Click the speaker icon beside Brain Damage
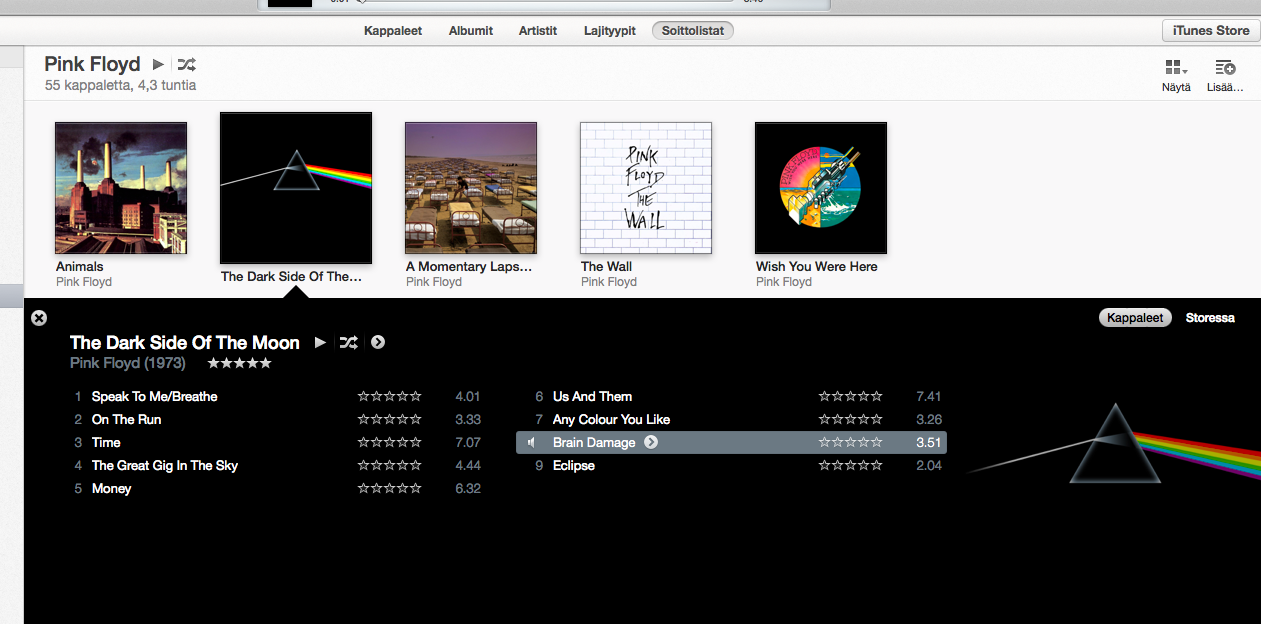This screenshot has height=624, width=1261. [x=532, y=442]
